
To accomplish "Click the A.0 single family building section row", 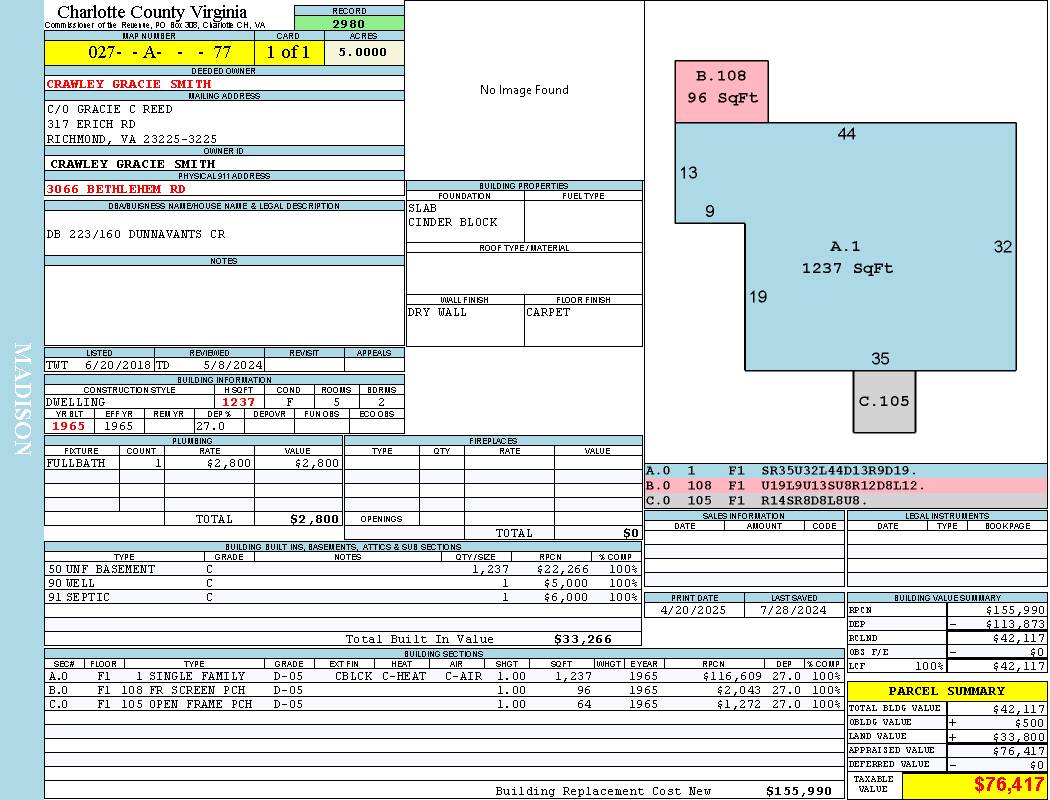I will pos(443,676).
